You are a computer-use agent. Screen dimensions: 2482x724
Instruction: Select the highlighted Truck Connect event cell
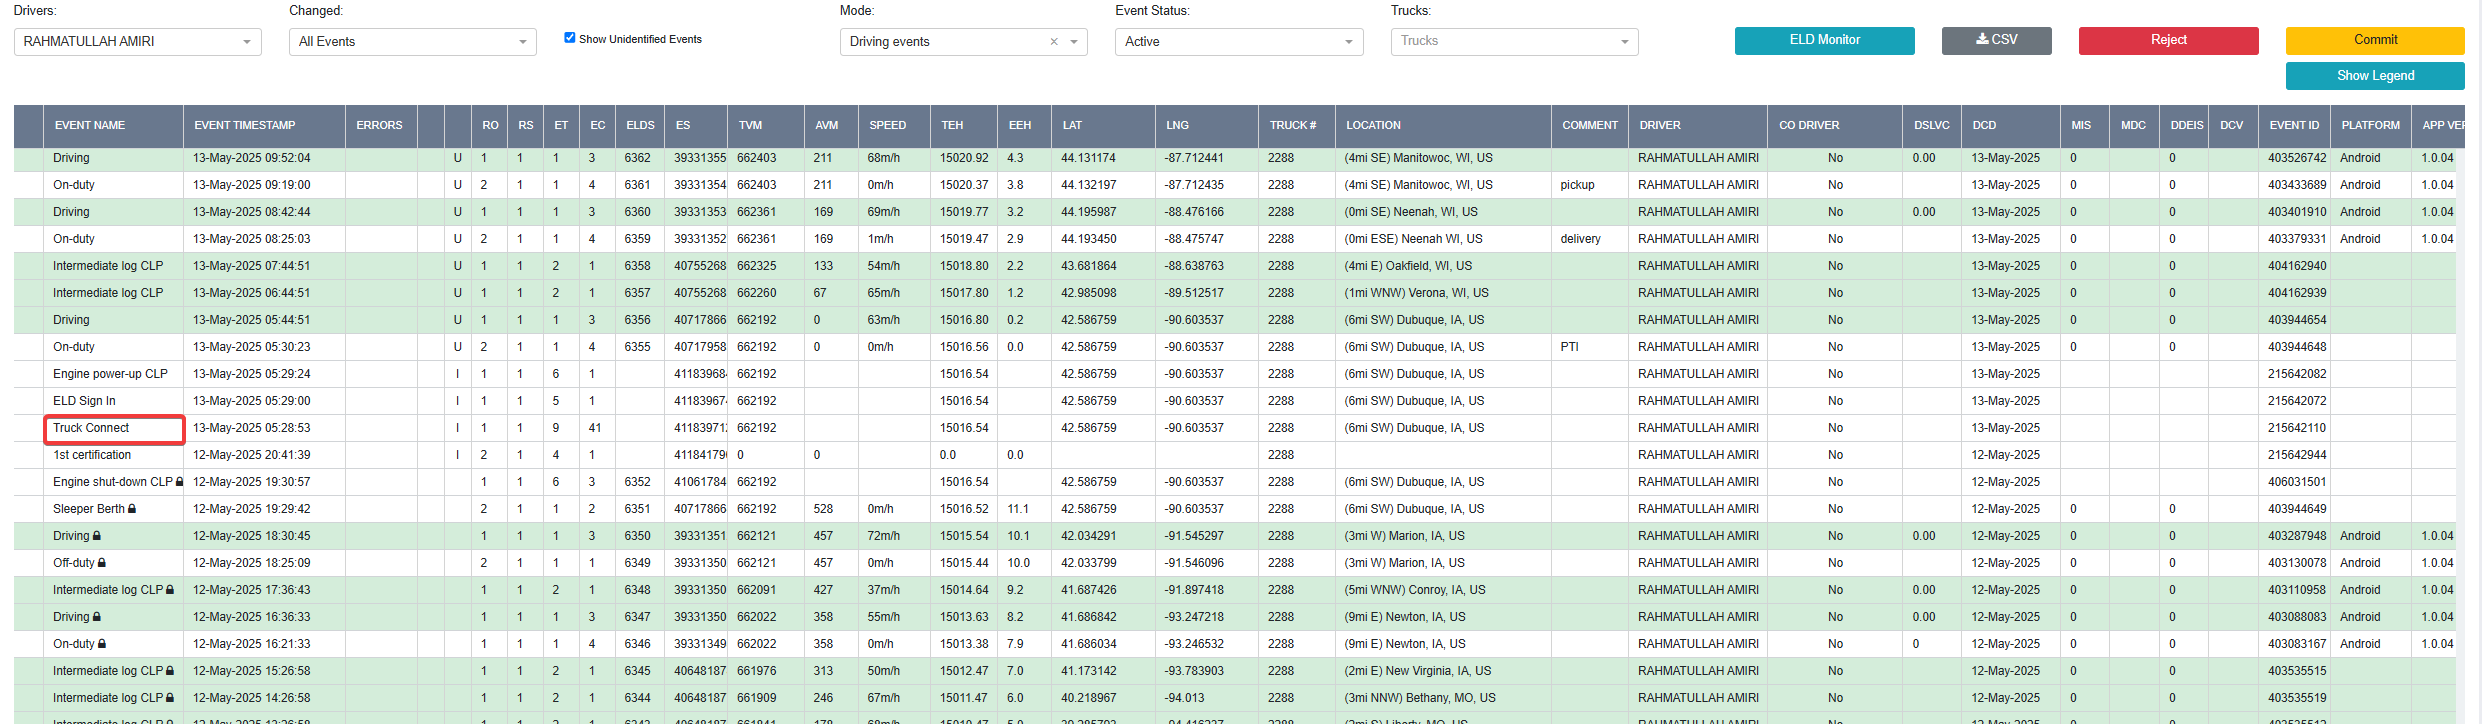click(x=114, y=428)
